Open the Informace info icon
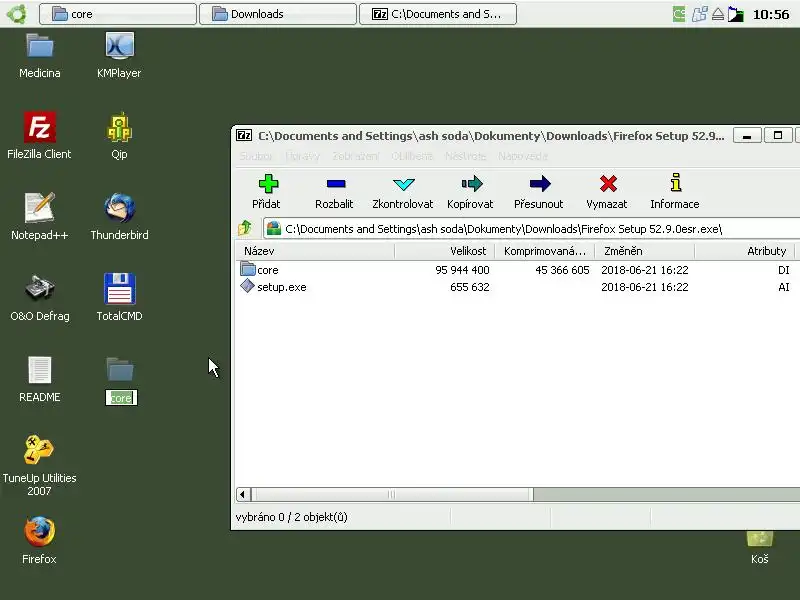 pyautogui.click(x=676, y=183)
